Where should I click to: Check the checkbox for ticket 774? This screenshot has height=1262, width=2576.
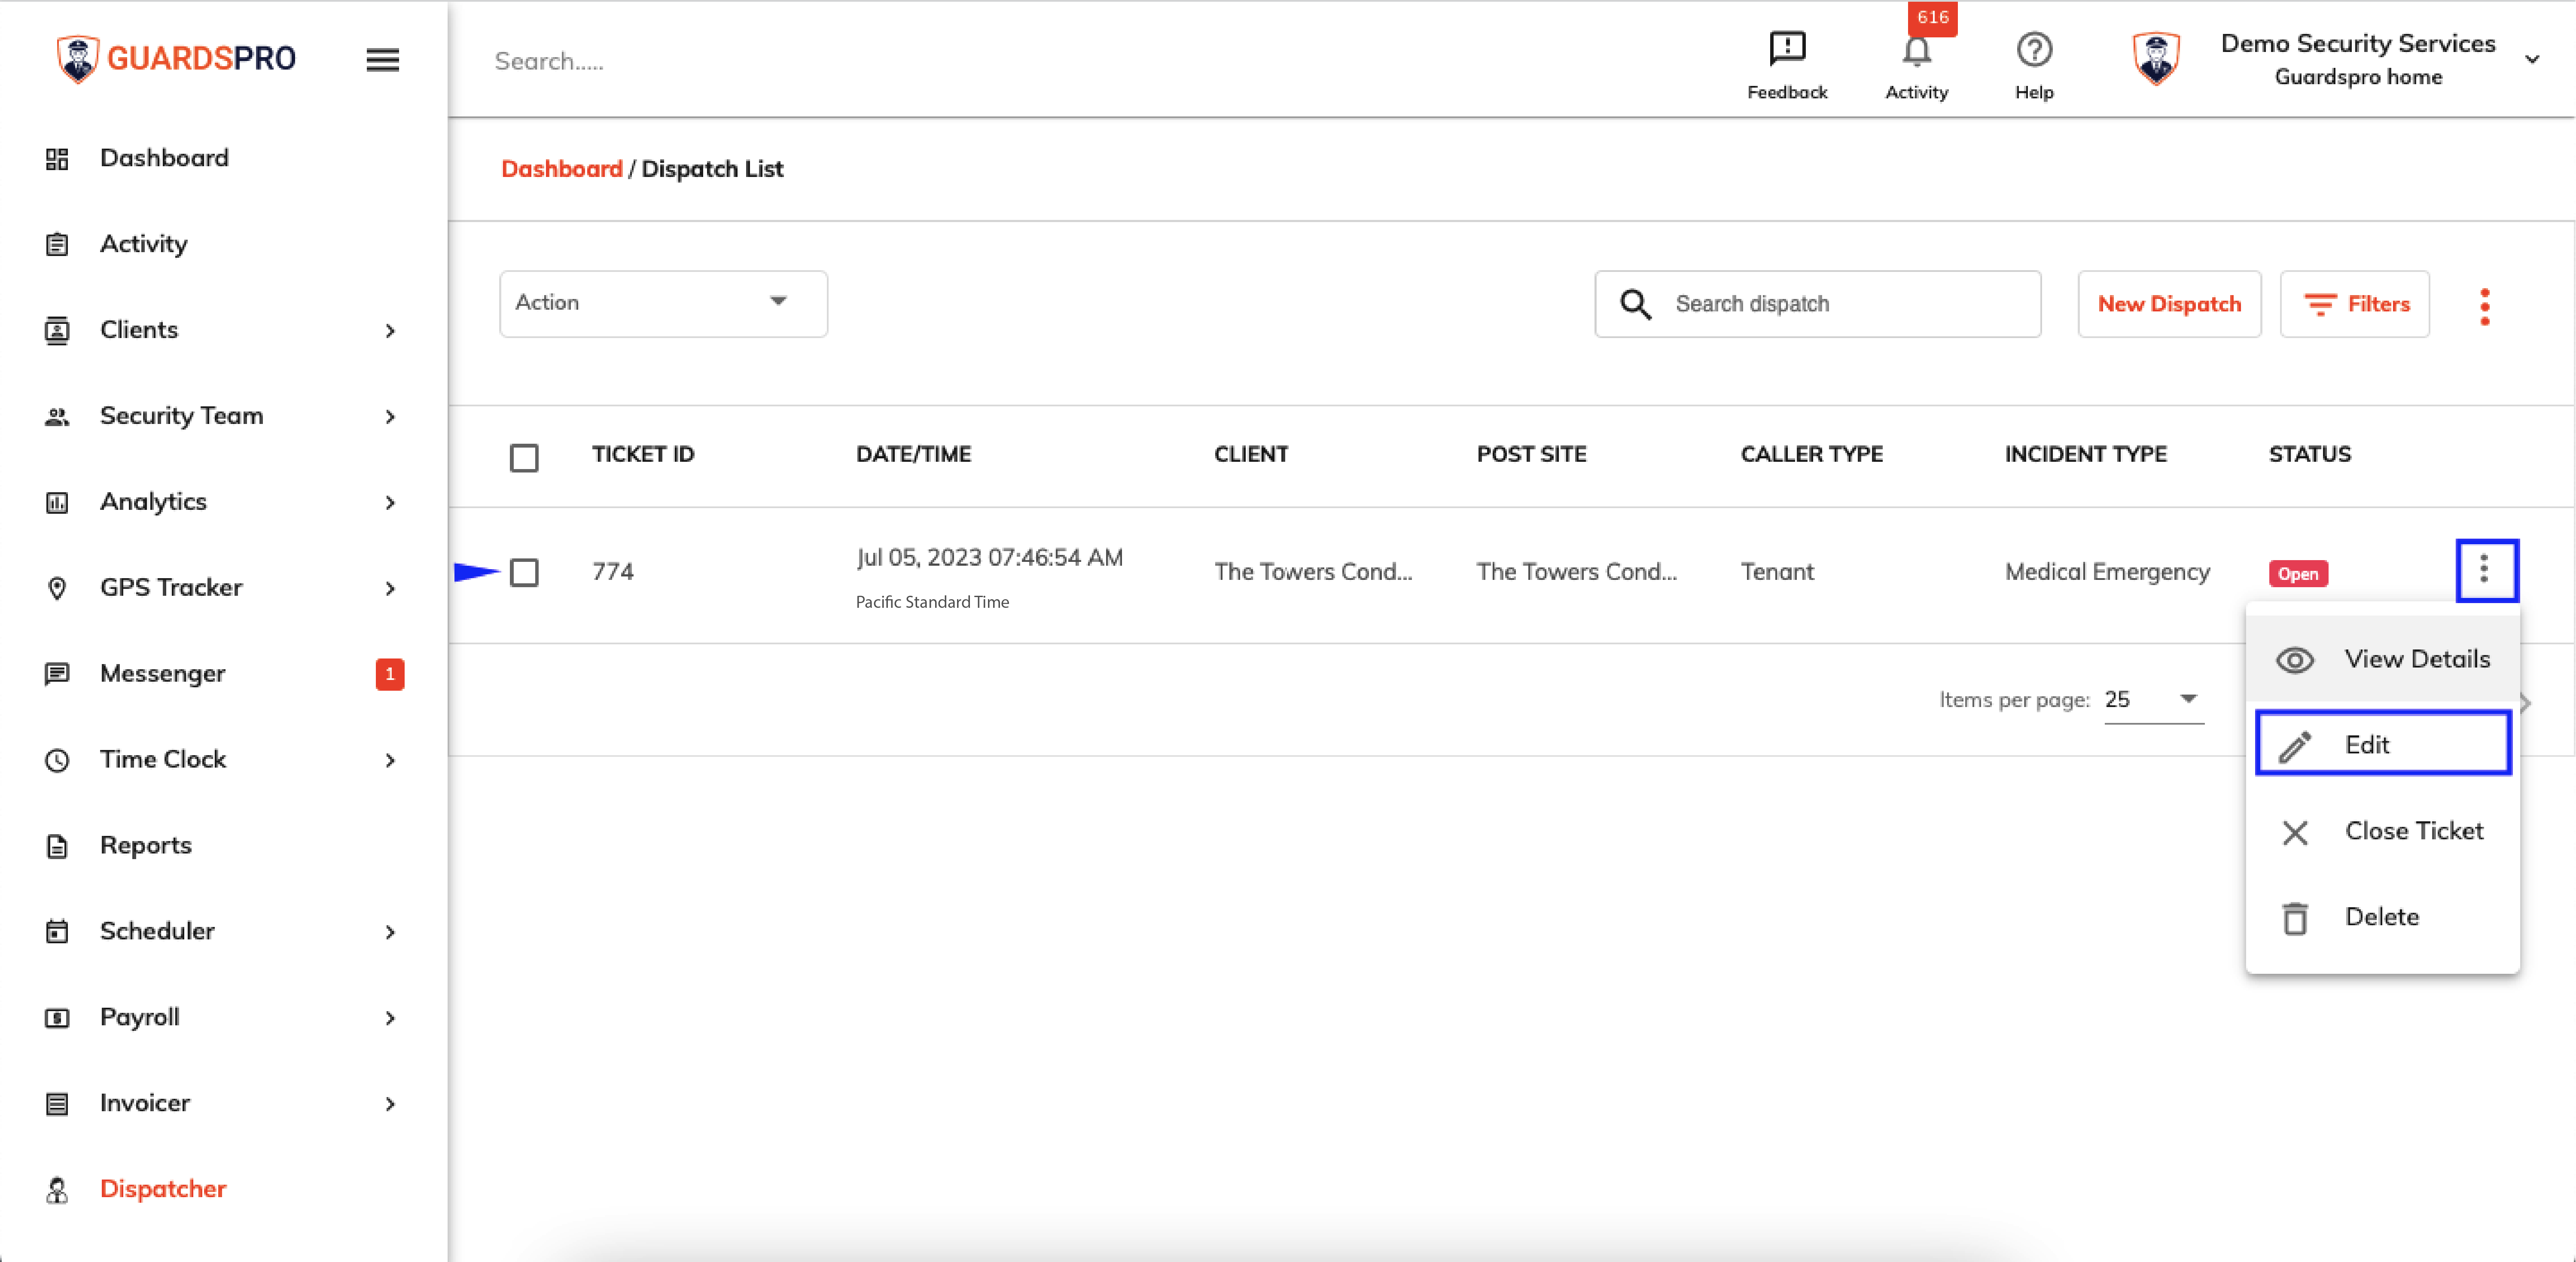[525, 572]
